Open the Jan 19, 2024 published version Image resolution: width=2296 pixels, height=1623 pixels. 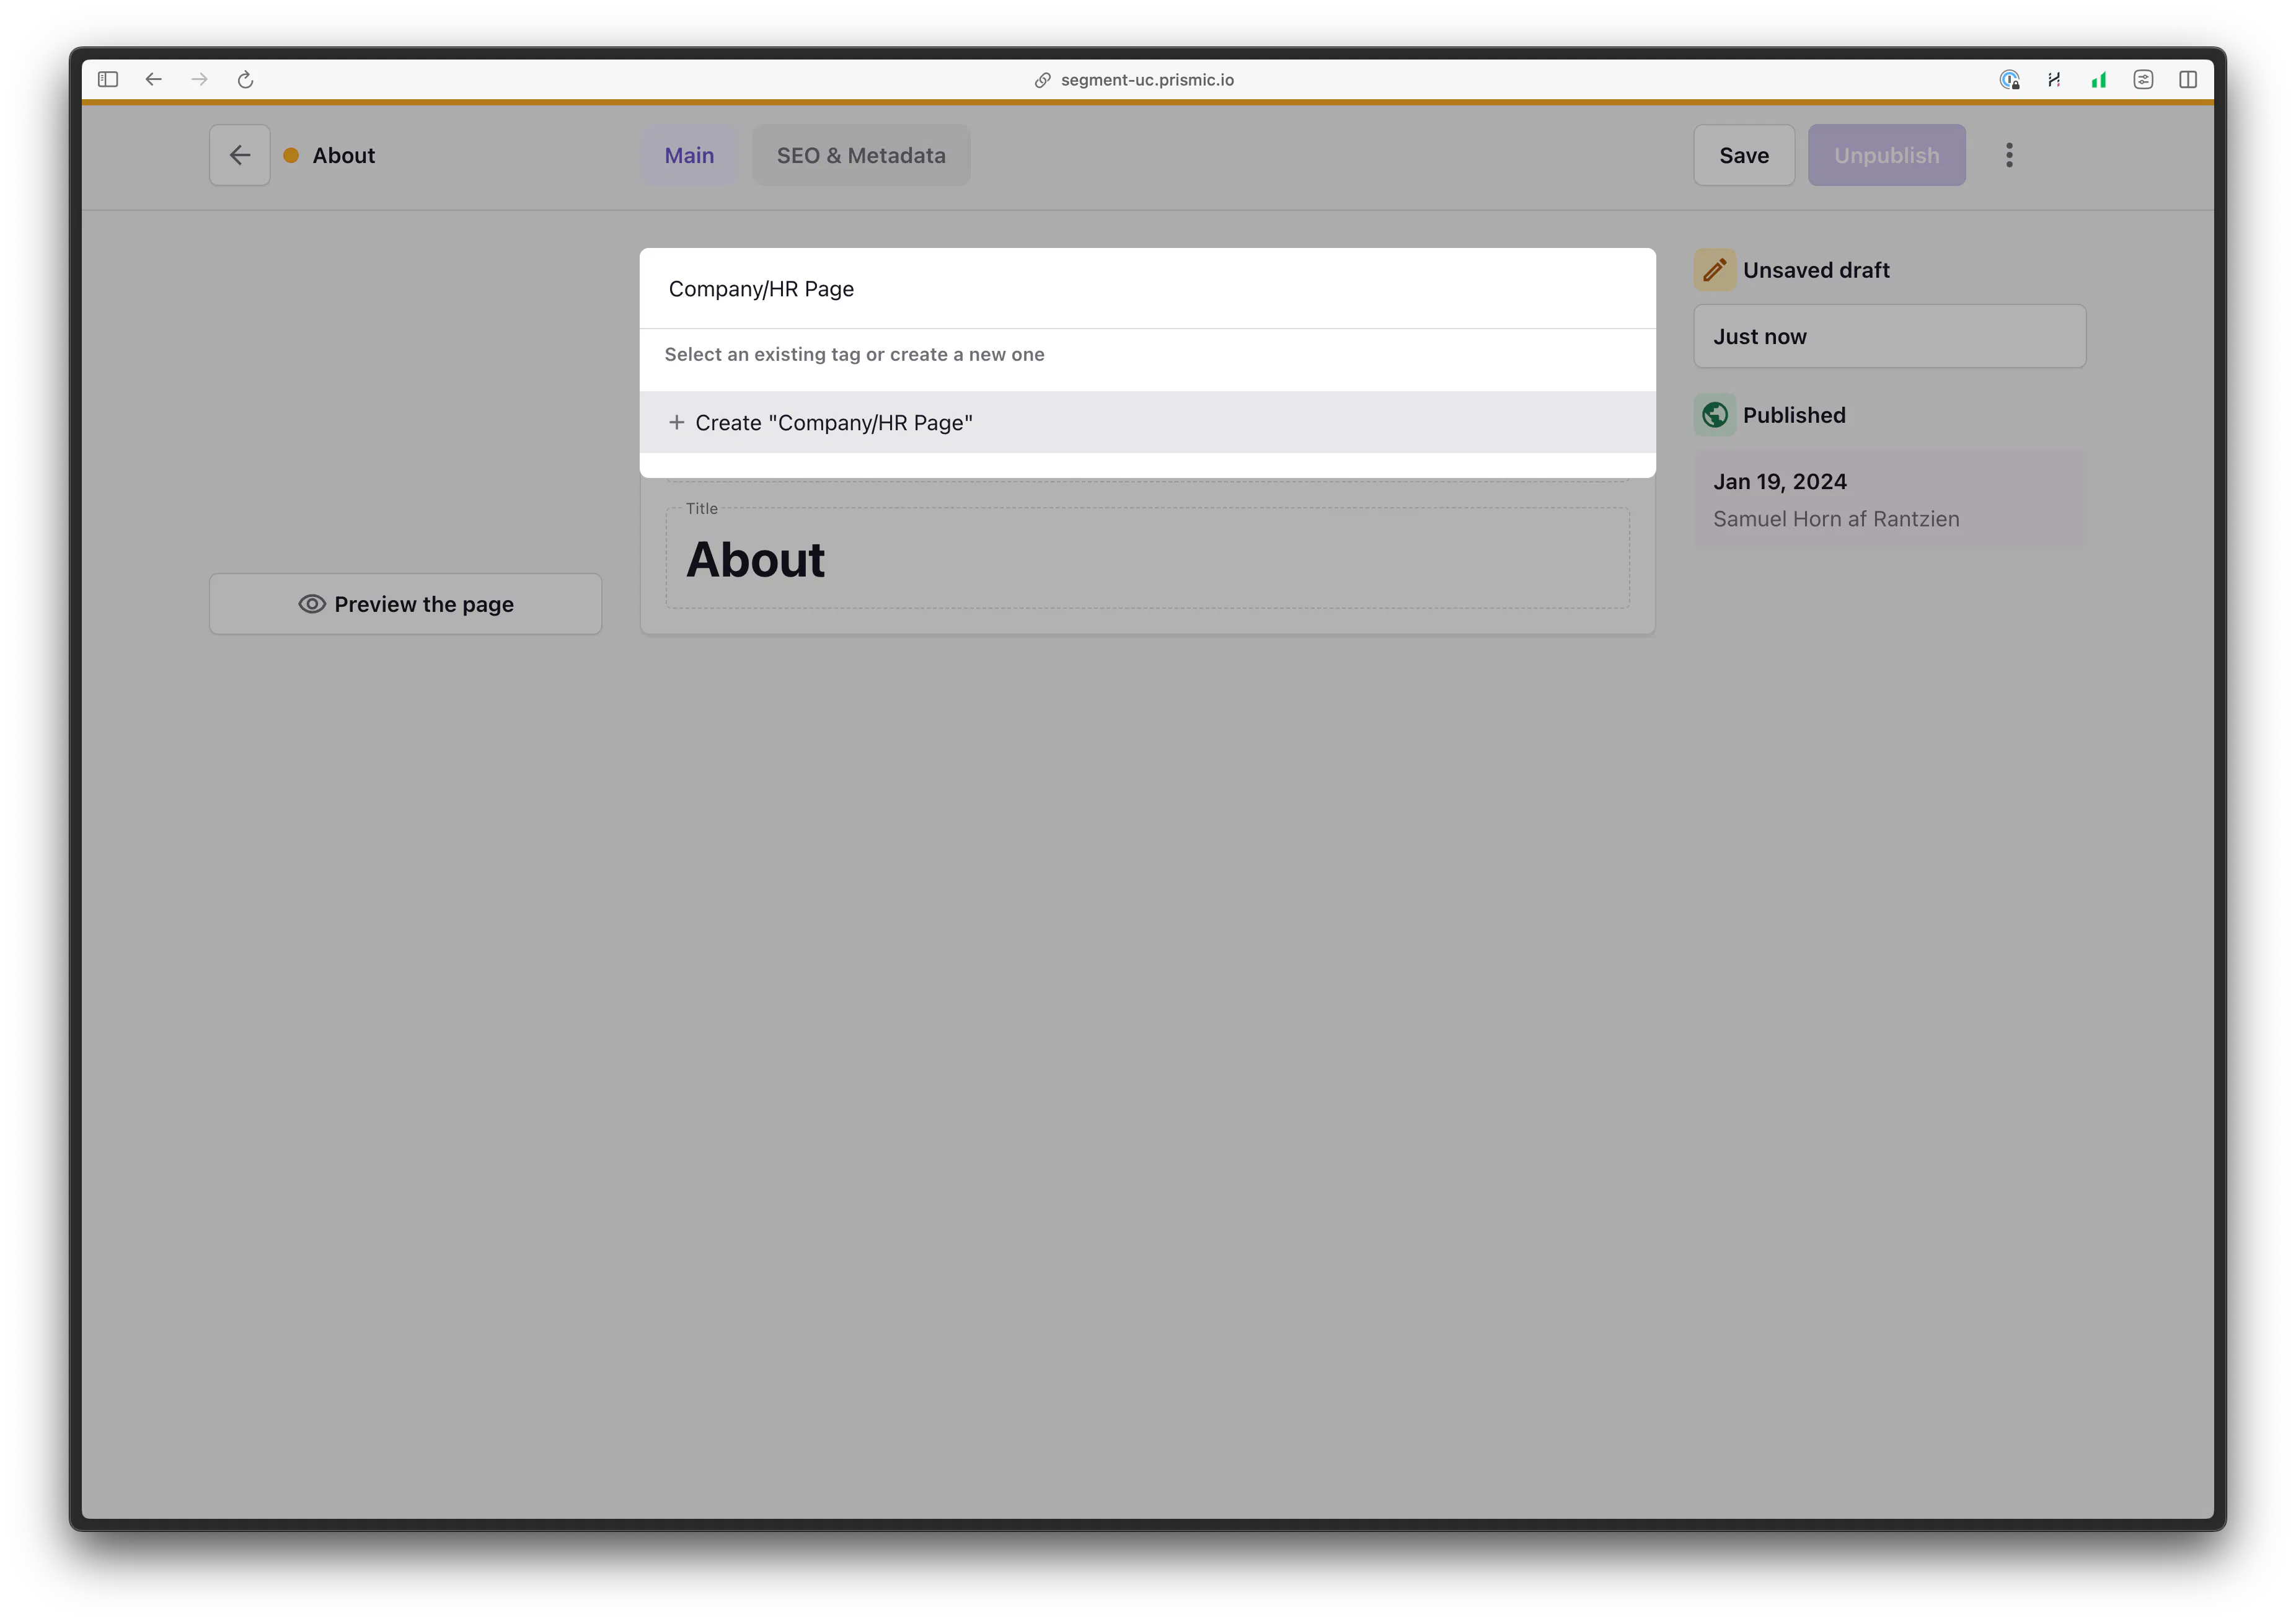(x=1889, y=500)
